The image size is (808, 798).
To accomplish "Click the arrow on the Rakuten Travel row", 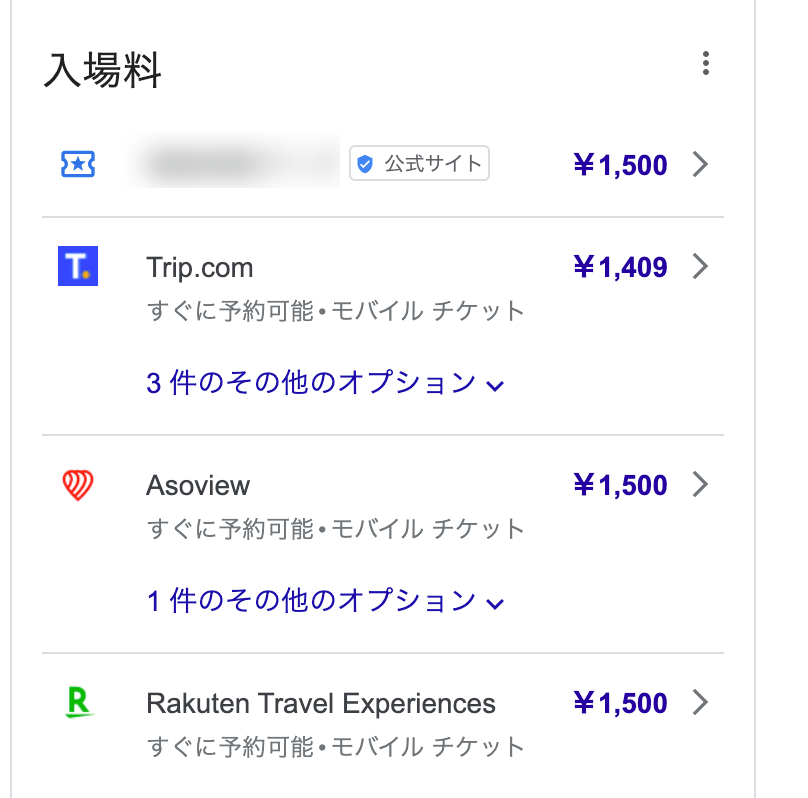I will point(700,702).
